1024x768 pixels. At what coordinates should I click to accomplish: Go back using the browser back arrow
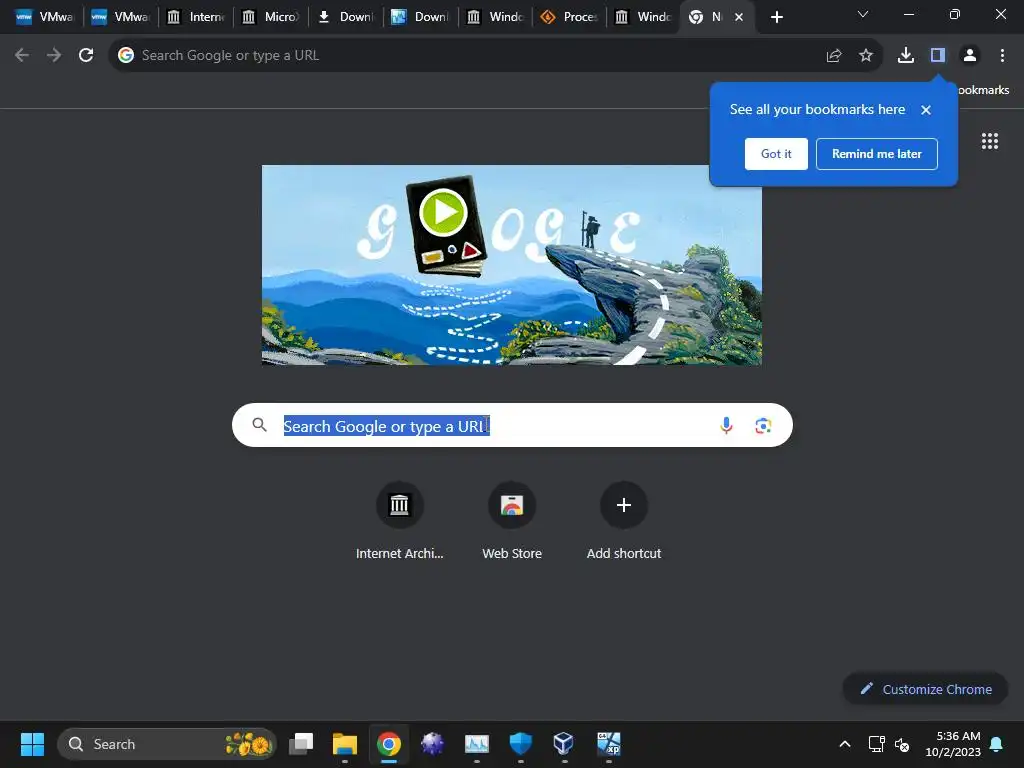coord(22,56)
